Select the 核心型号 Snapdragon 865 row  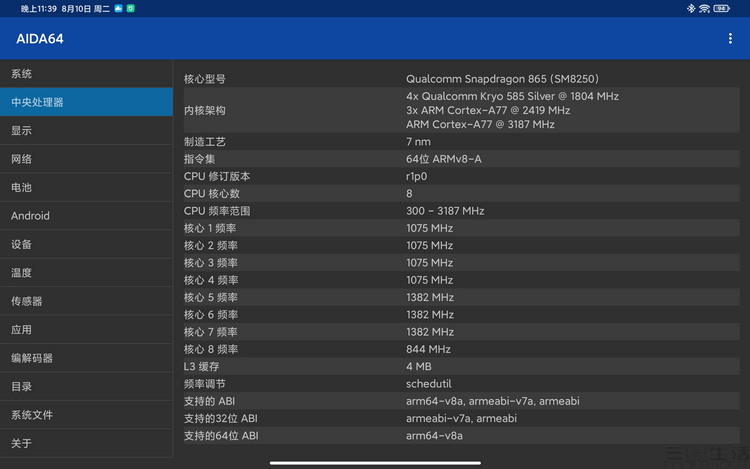(x=462, y=79)
